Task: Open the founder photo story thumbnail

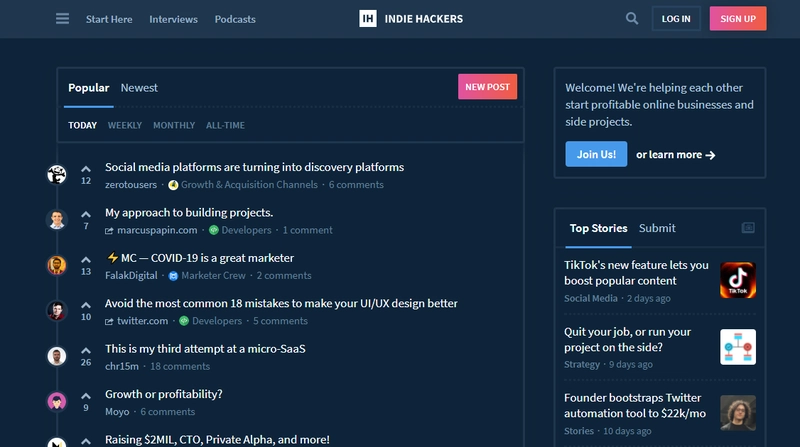Action: coord(738,413)
